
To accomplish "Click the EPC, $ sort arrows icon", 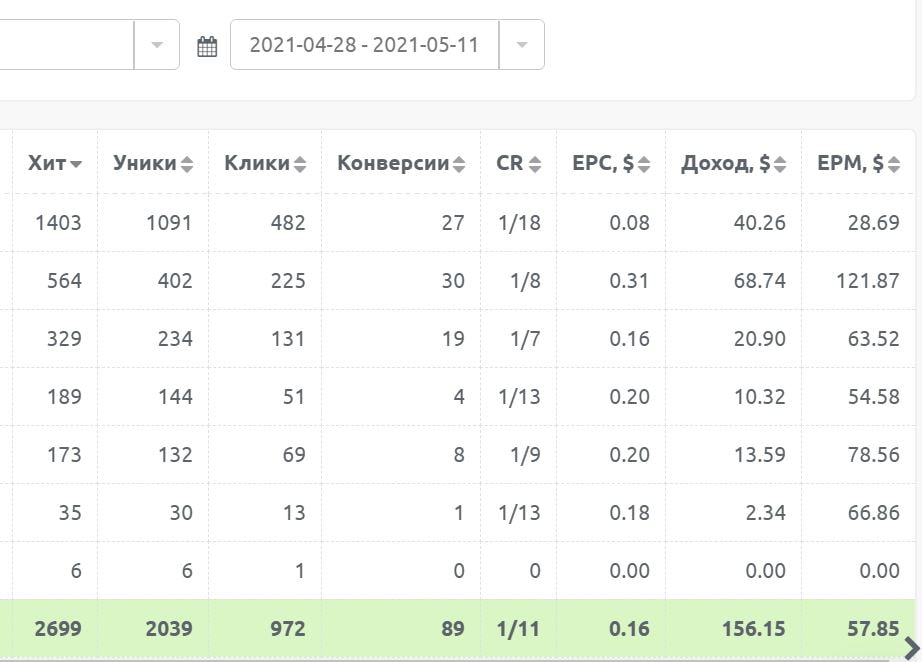I will point(644,164).
